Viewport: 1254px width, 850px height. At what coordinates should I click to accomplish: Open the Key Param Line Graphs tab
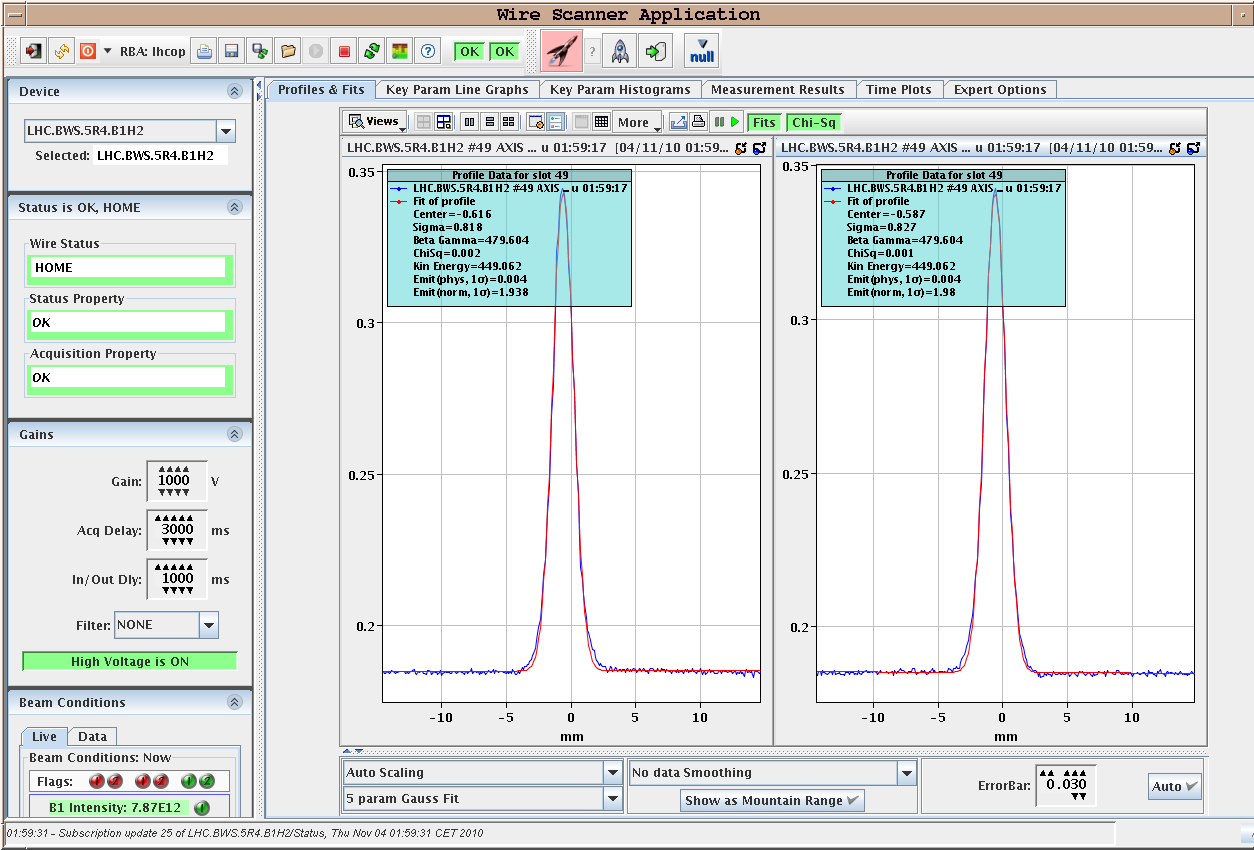pyautogui.click(x=457, y=90)
